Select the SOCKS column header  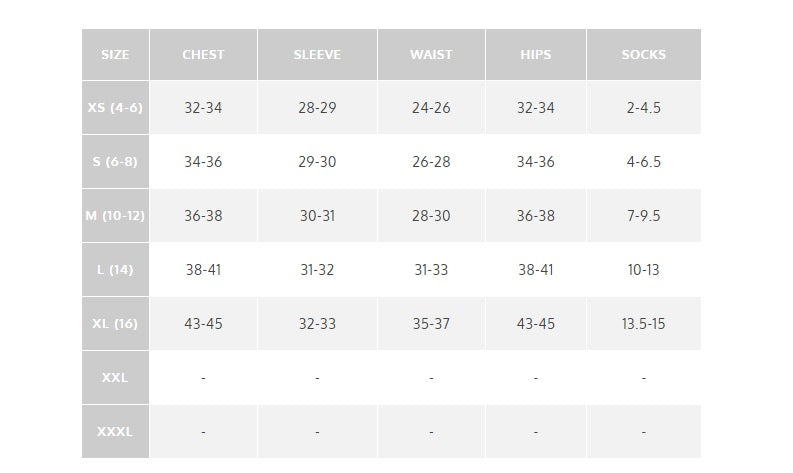[x=644, y=55]
